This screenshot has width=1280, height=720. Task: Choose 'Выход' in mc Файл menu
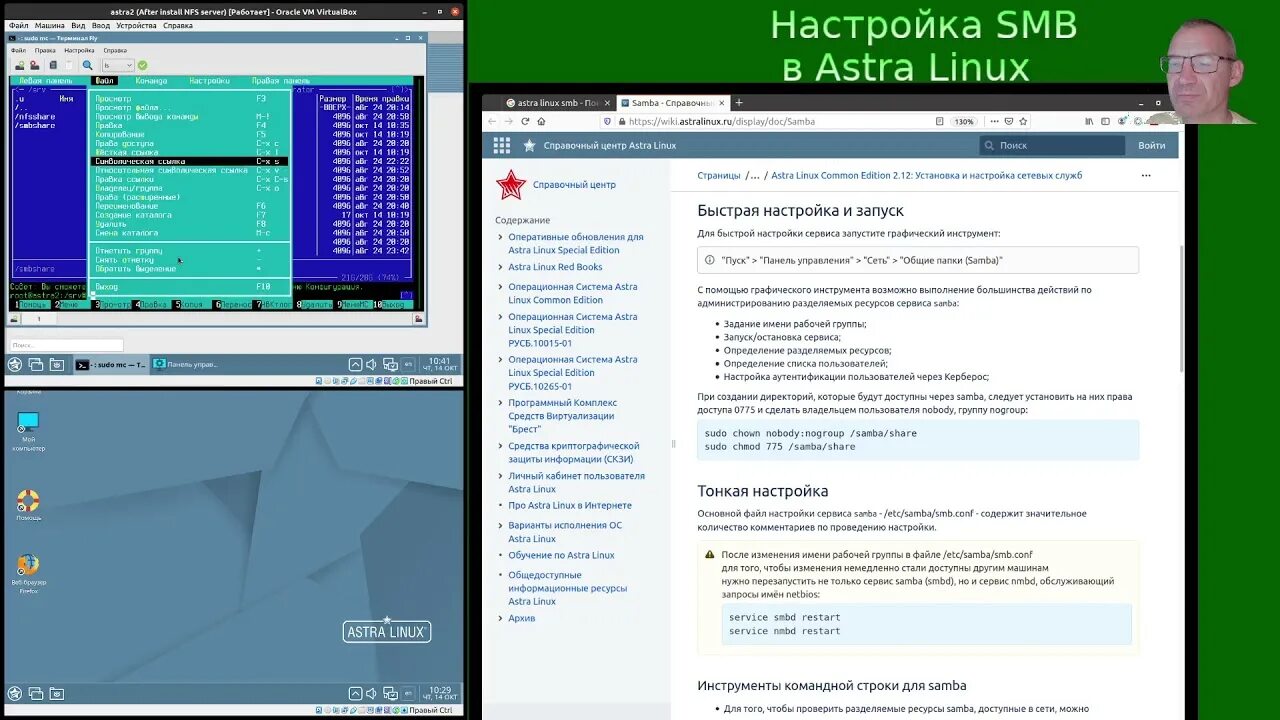190,287
